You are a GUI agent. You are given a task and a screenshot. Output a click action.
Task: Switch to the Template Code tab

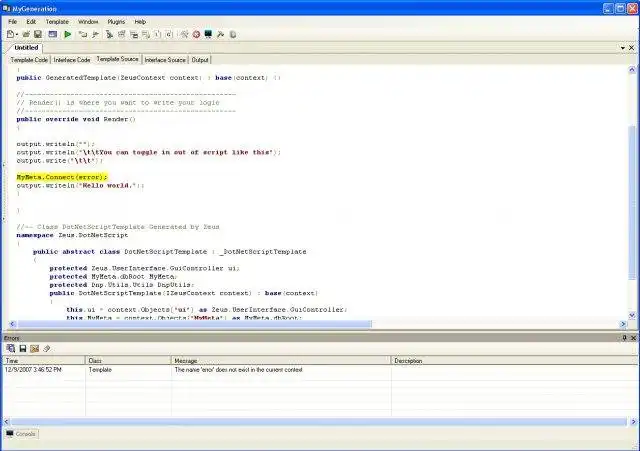point(29,60)
